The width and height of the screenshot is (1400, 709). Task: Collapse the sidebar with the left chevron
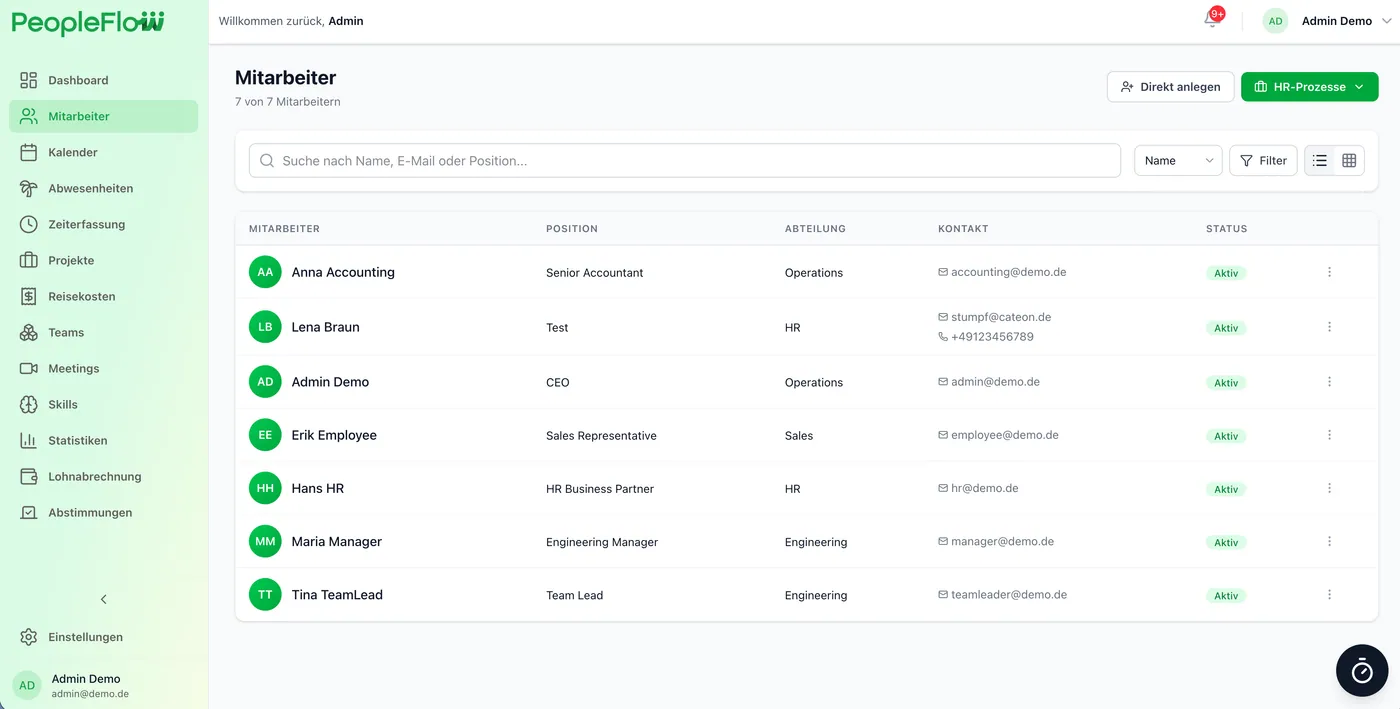click(x=104, y=599)
